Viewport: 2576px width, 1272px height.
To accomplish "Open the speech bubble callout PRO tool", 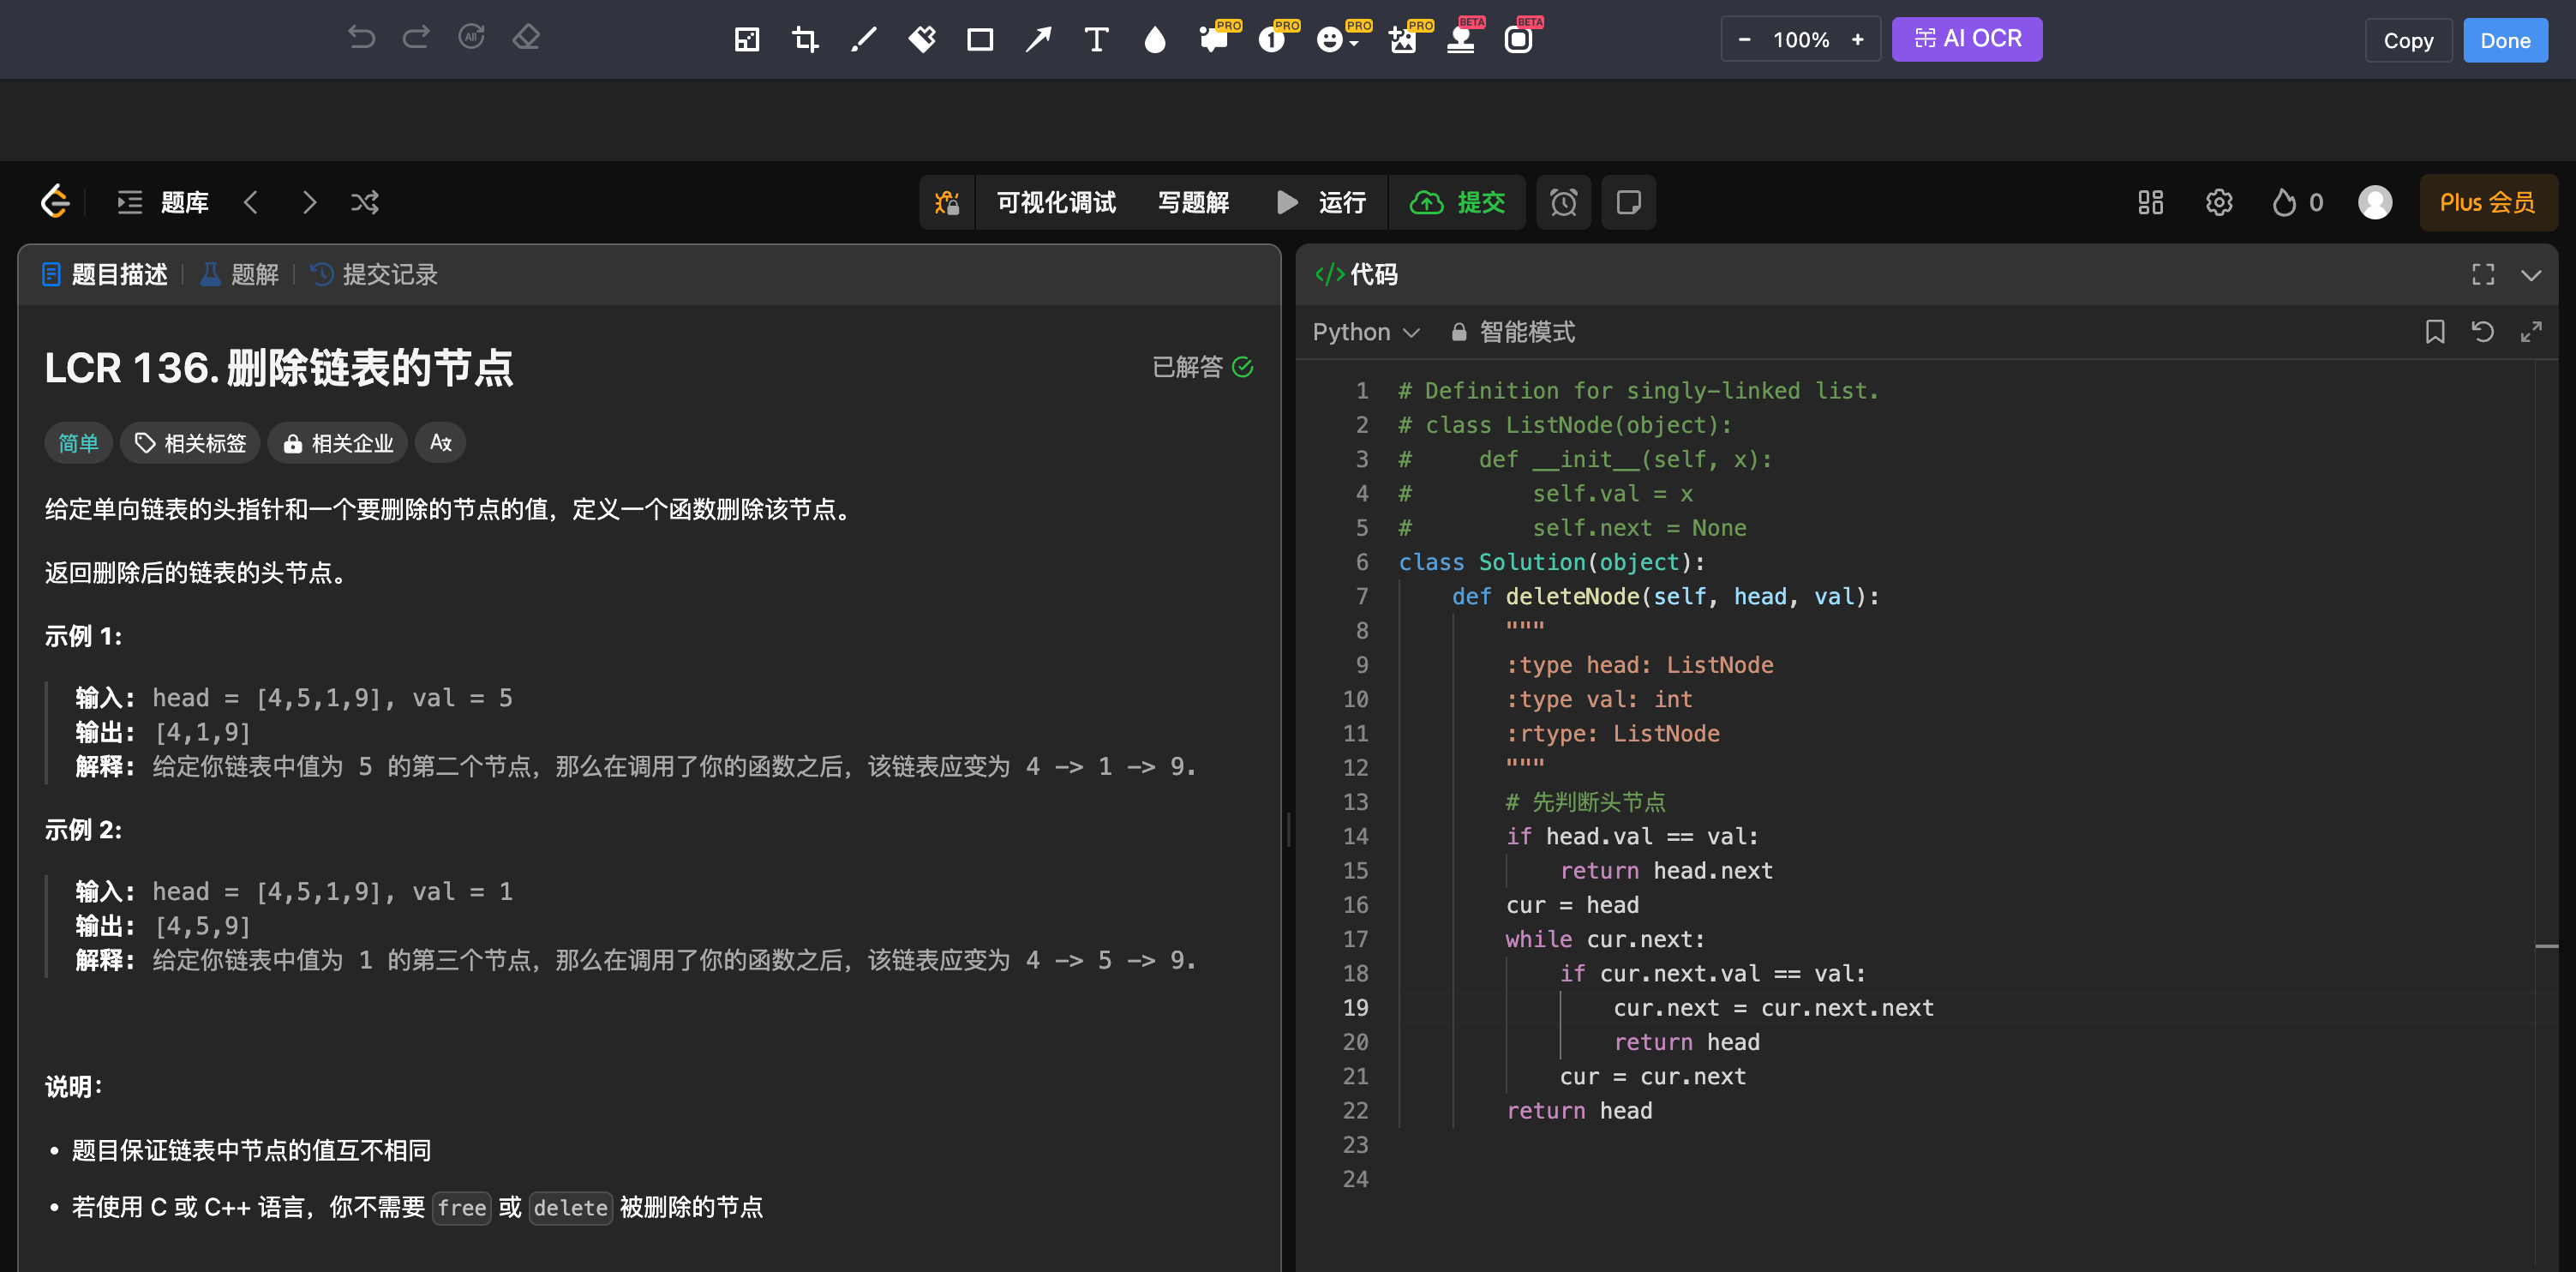I will point(1216,38).
